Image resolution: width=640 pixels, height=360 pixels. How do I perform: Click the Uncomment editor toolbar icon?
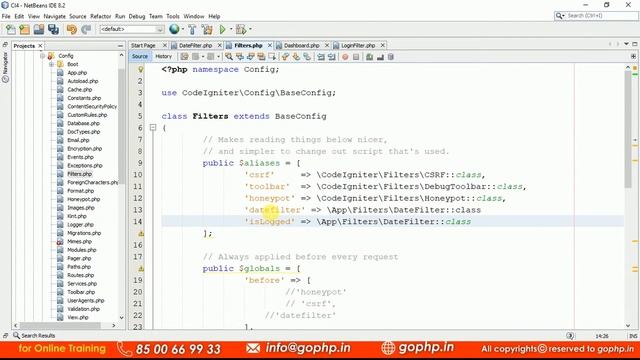tap(380, 57)
